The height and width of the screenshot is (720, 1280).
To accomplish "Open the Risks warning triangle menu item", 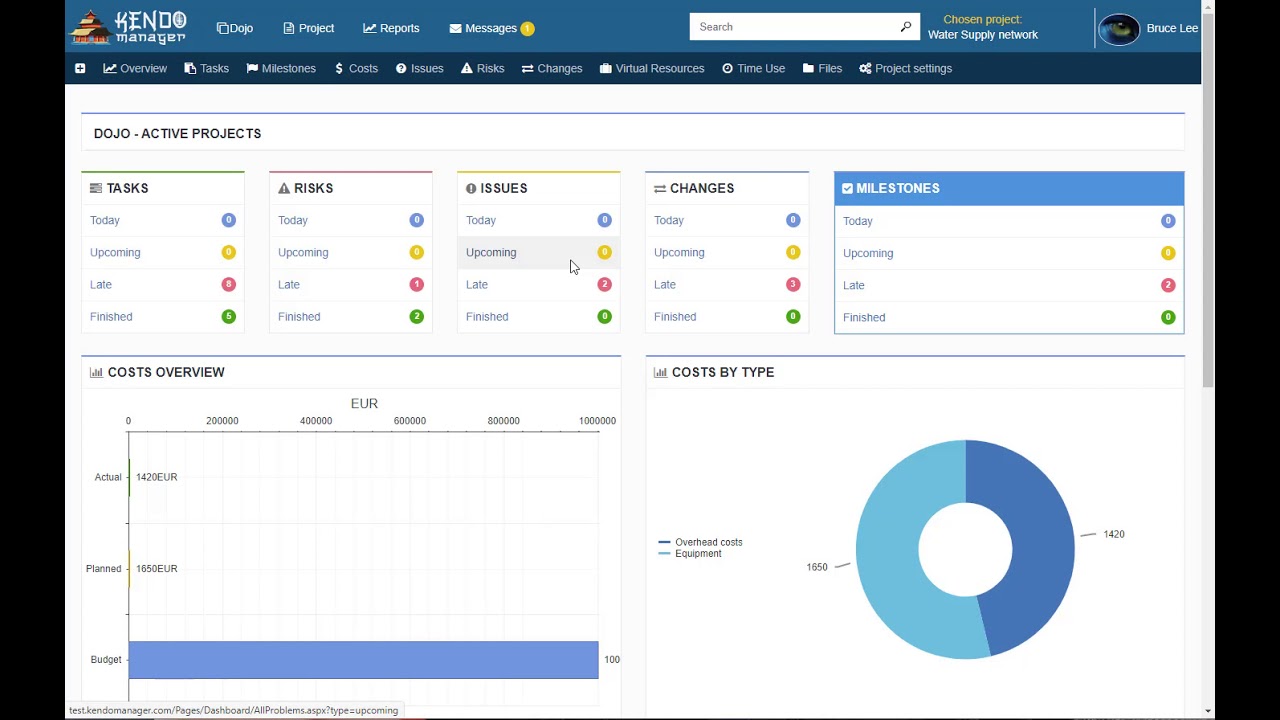I will pyautogui.click(x=482, y=68).
